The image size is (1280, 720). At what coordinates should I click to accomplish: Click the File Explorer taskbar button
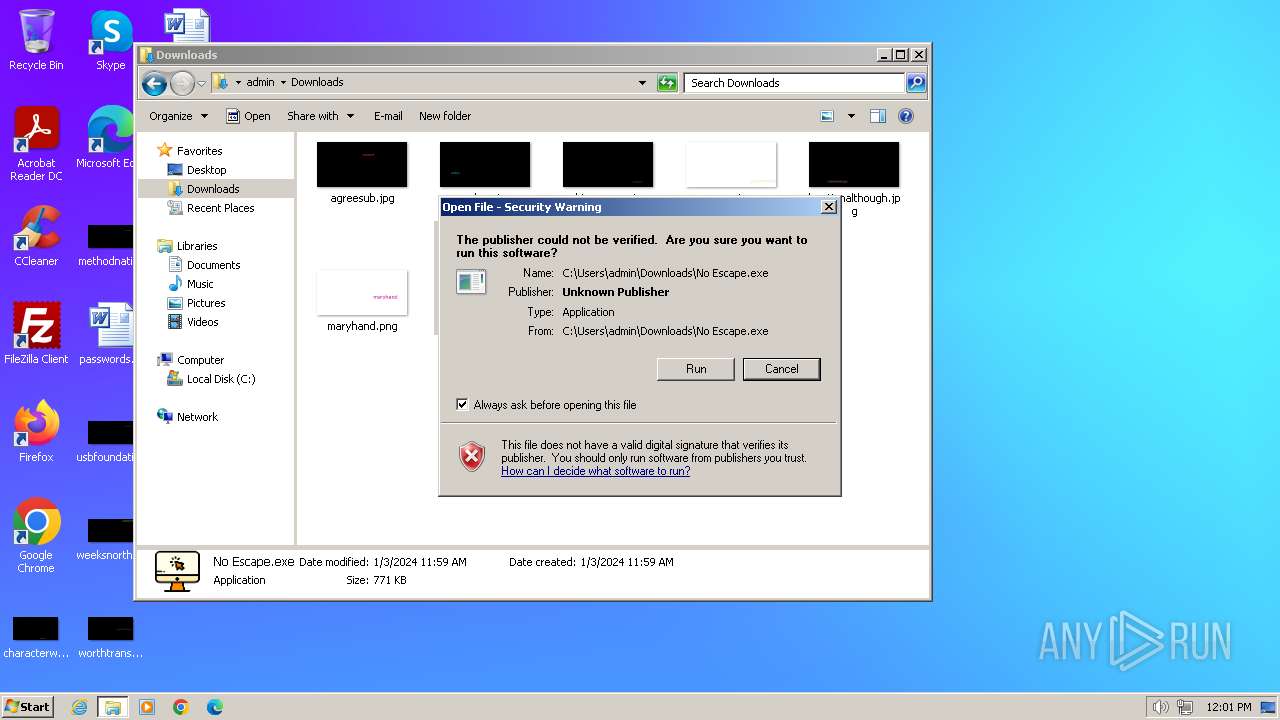tap(112, 707)
